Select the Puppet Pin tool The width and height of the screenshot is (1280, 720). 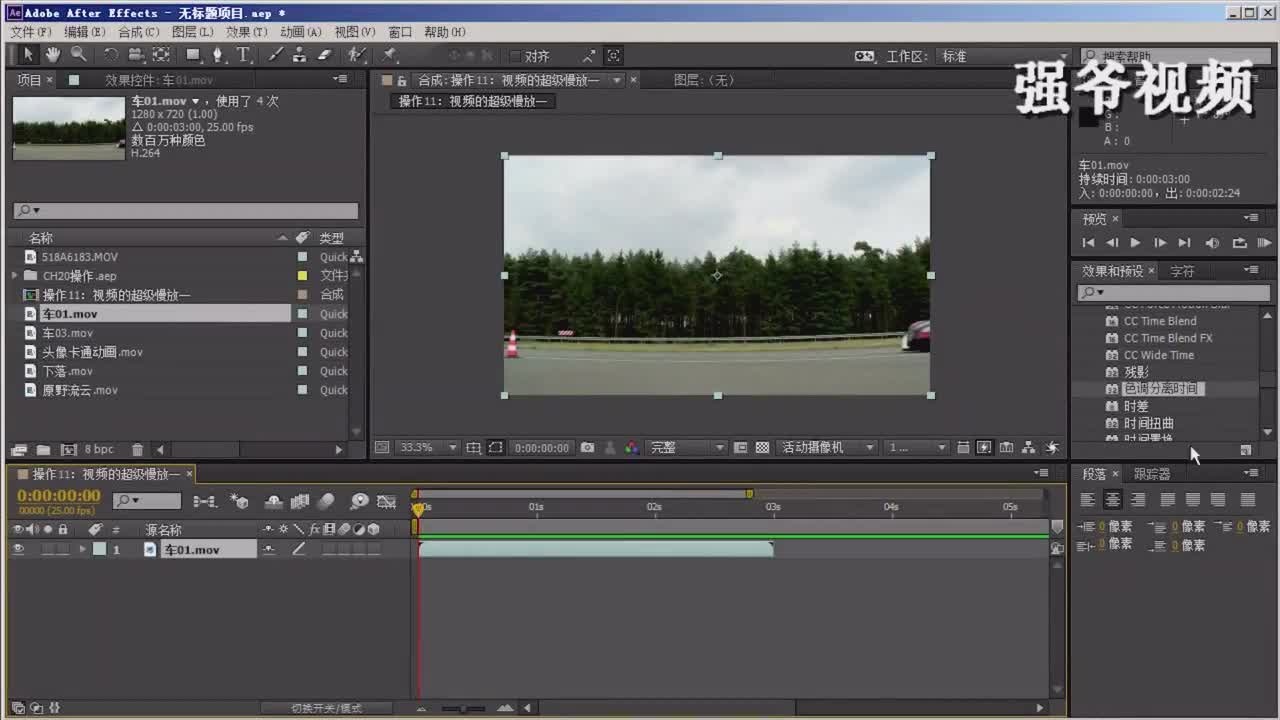pyautogui.click(x=390, y=55)
